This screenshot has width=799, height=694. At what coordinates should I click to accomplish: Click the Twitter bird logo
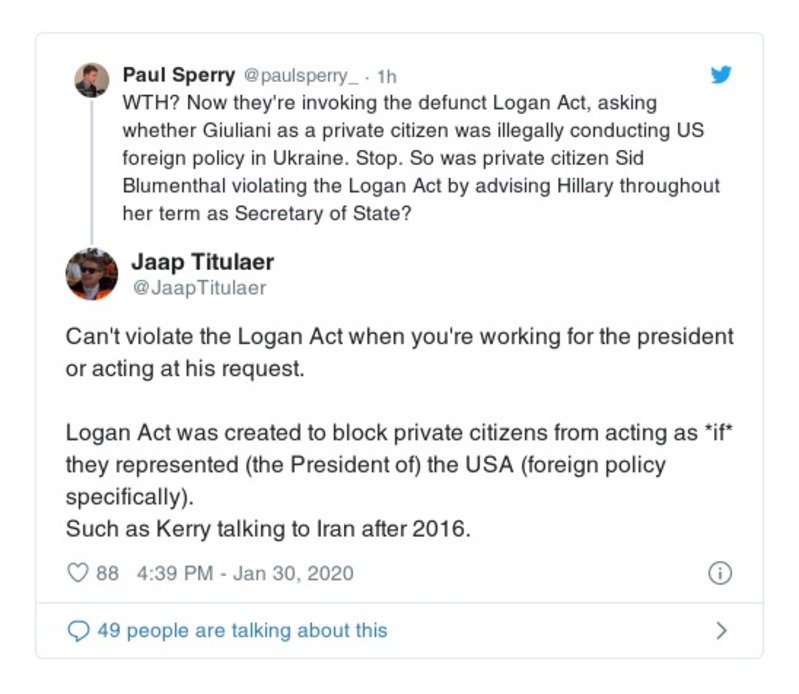coord(721,75)
